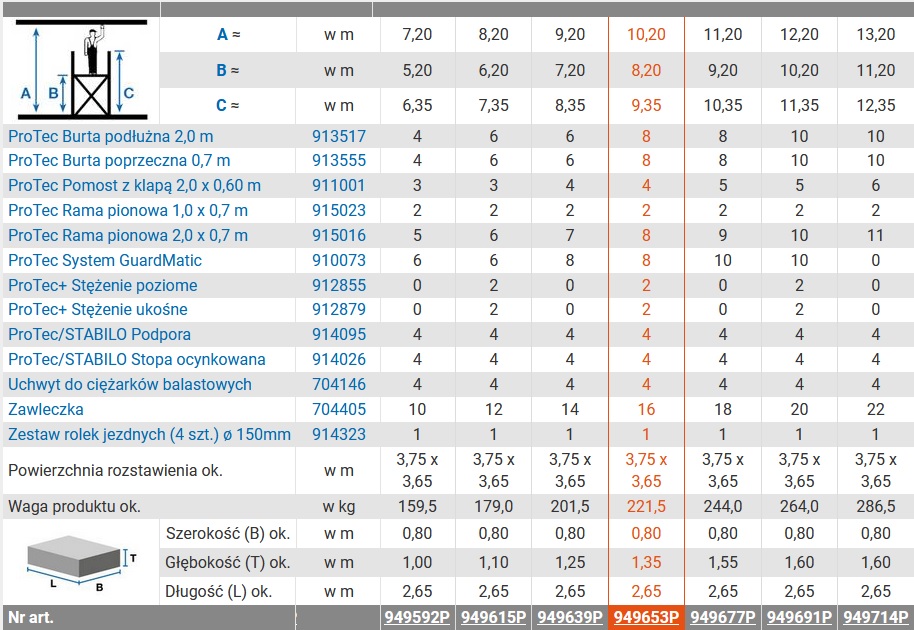The height and width of the screenshot is (630, 914).
Task: Open article number 914095
Action: coord(339,335)
